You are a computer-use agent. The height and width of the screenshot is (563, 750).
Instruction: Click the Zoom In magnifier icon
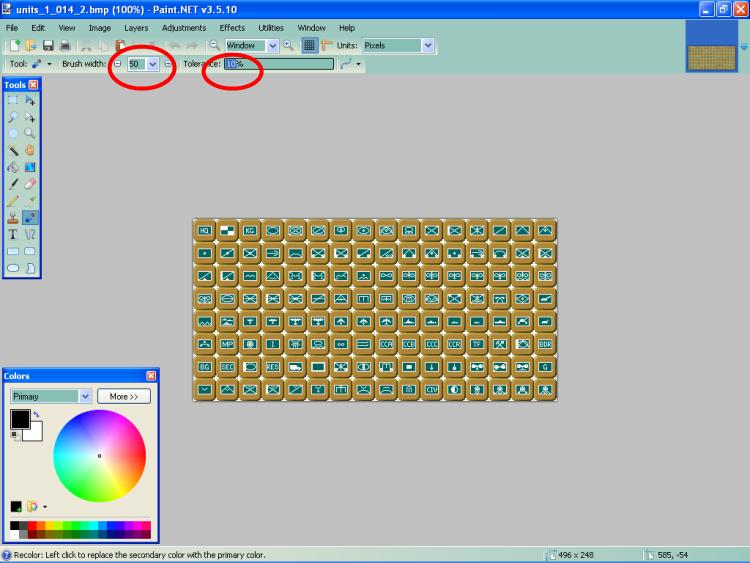(x=288, y=45)
